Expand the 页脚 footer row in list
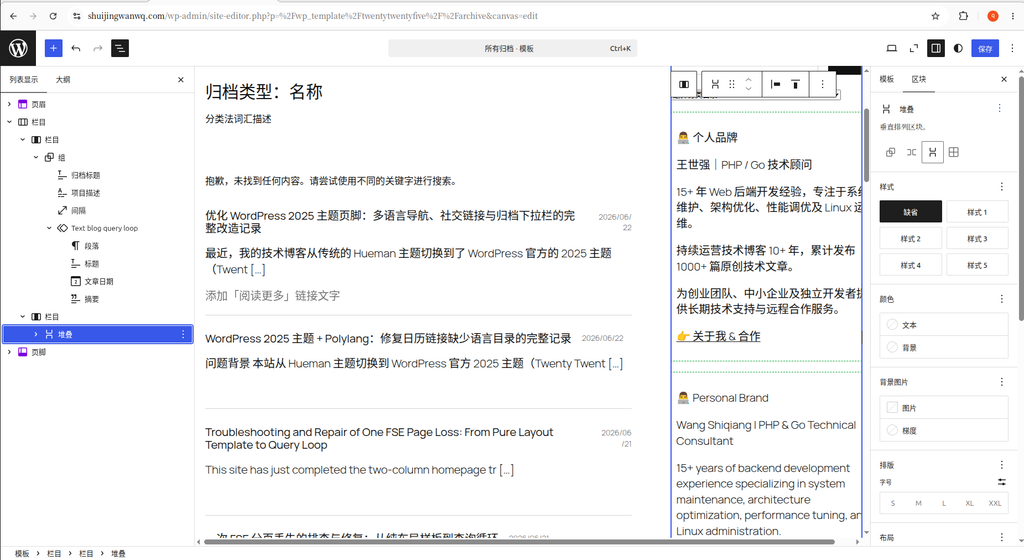1024x560 pixels. pos(9,352)
